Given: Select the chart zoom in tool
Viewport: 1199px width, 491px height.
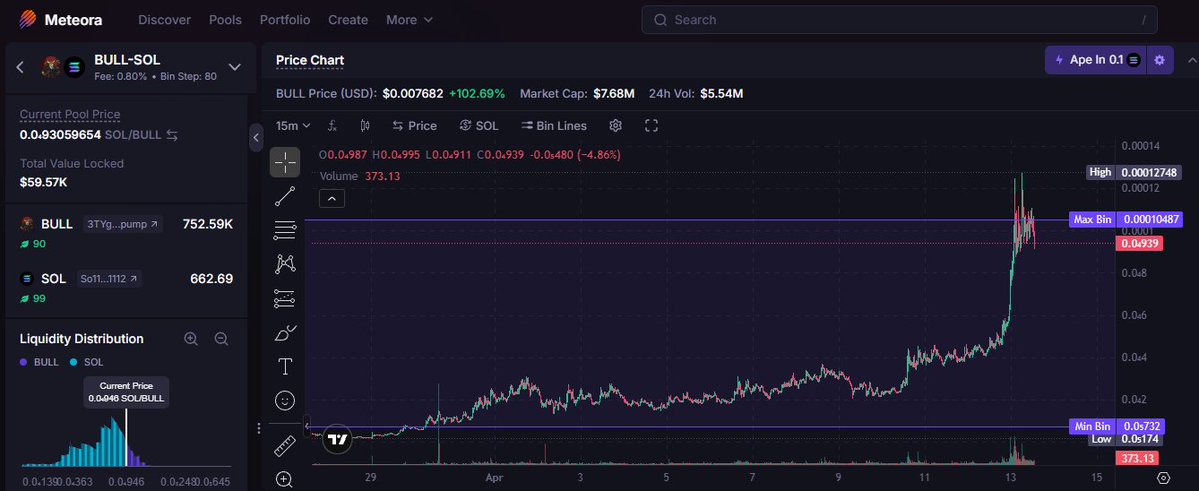Looking at the screenshot, I should click(x=285, y=480).
